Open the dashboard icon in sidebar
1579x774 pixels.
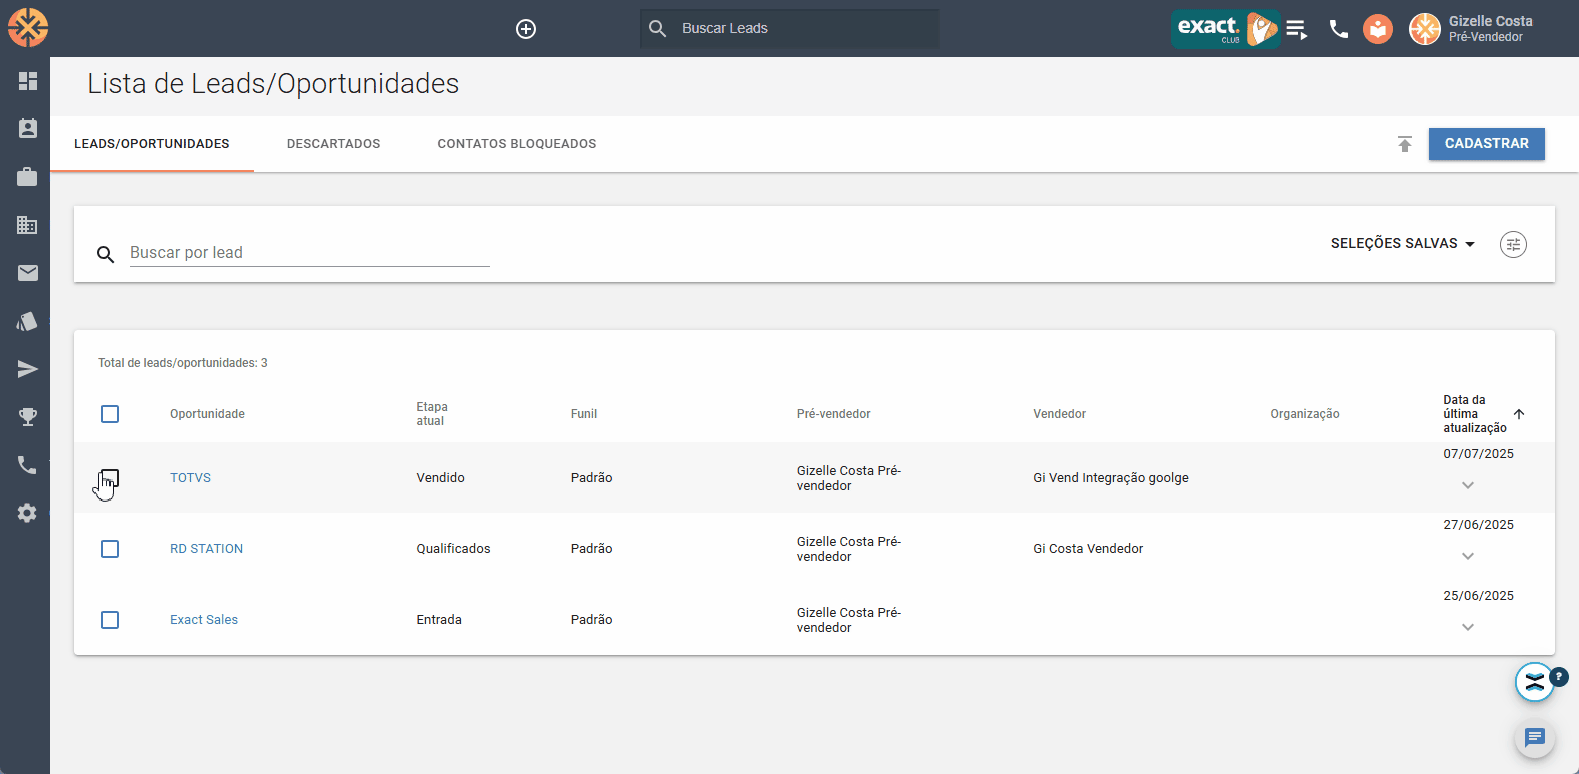tap(28, 81)
